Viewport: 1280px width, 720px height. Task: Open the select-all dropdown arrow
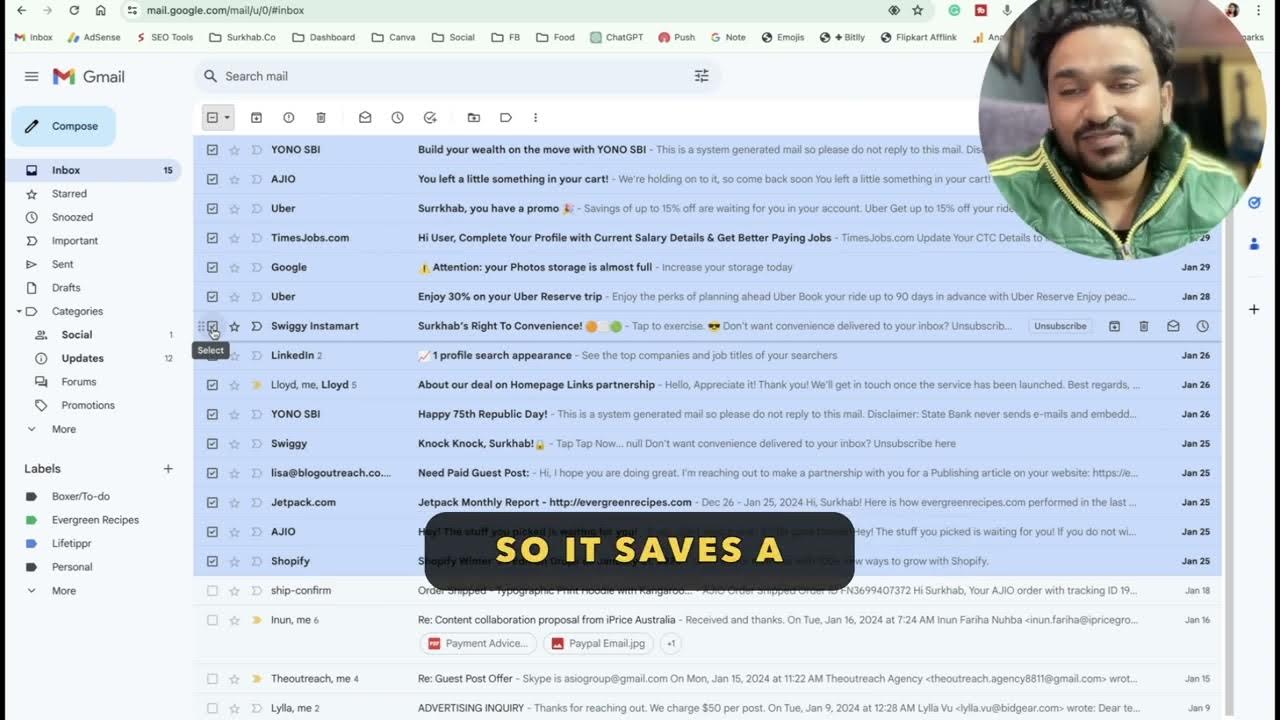[x=227, y=118]
